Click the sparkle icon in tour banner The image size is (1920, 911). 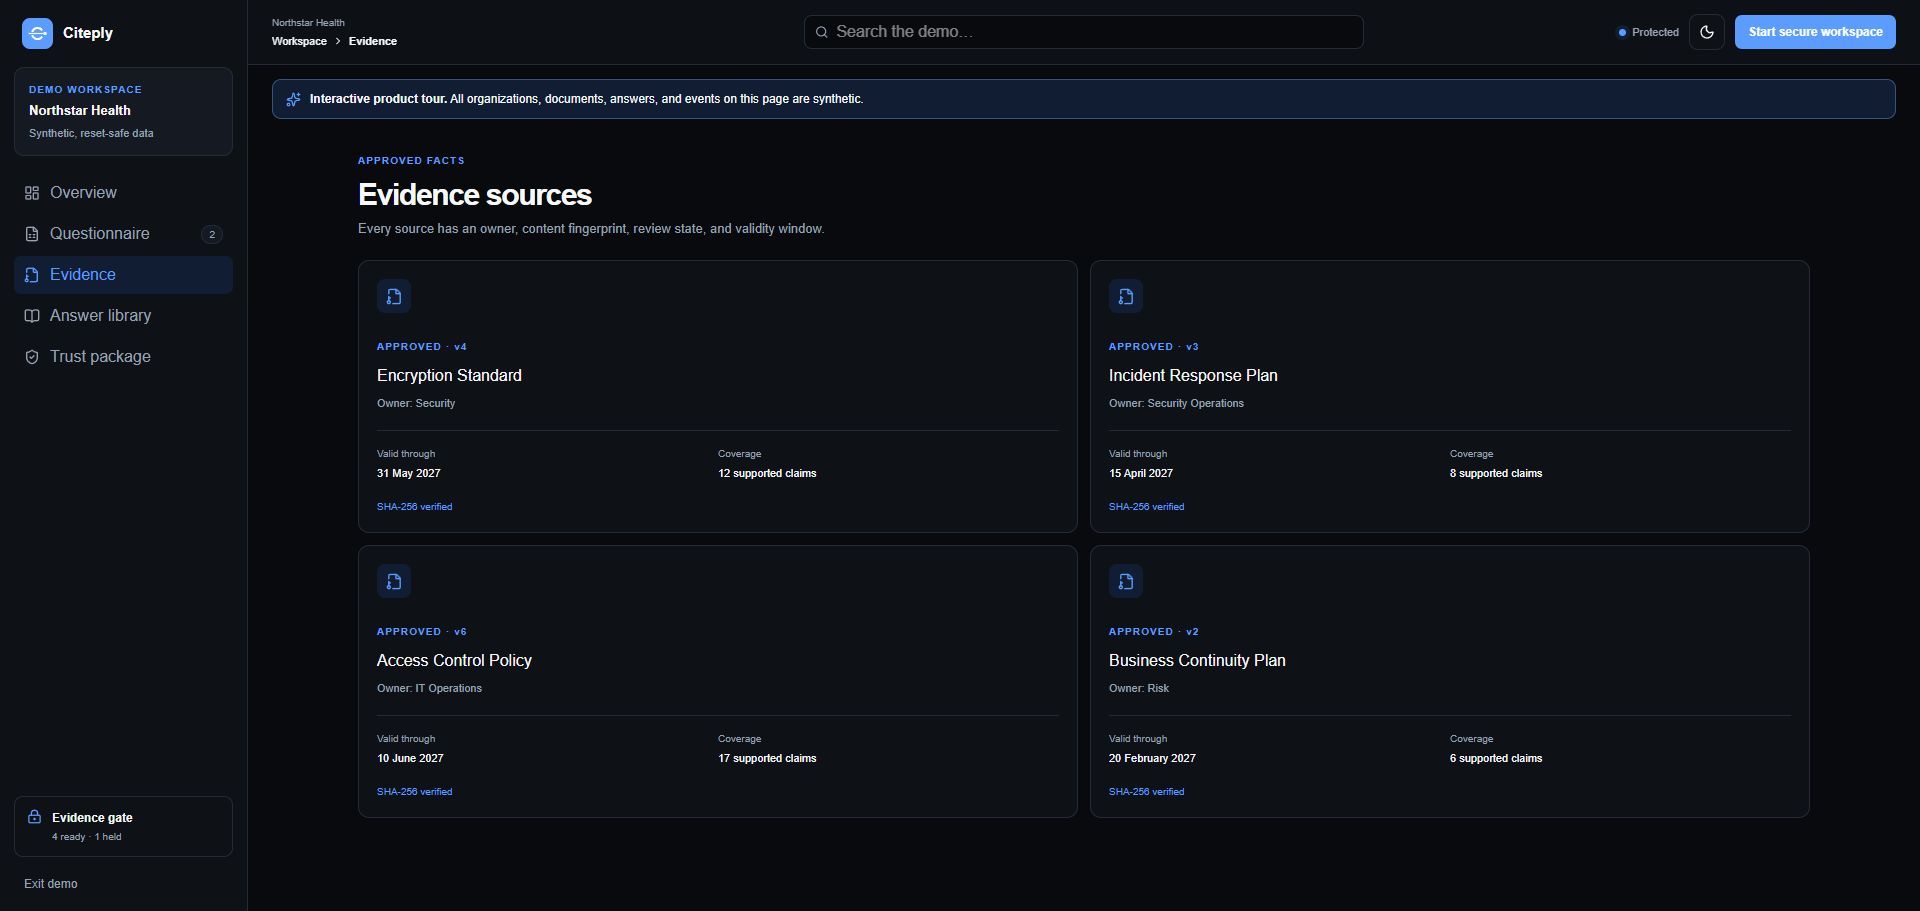pyautogui.click(x=293, y=99)
